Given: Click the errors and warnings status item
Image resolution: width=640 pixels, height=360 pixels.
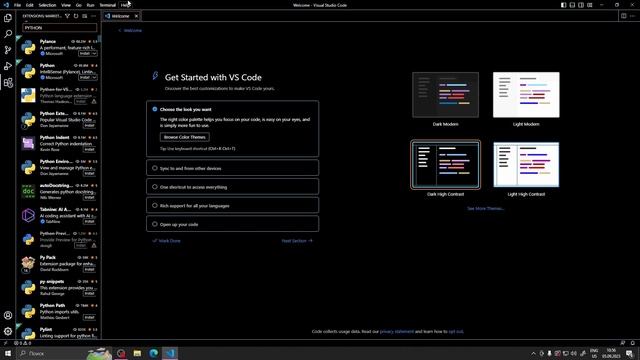Looking at the screenshot, I should coord(22,343).
